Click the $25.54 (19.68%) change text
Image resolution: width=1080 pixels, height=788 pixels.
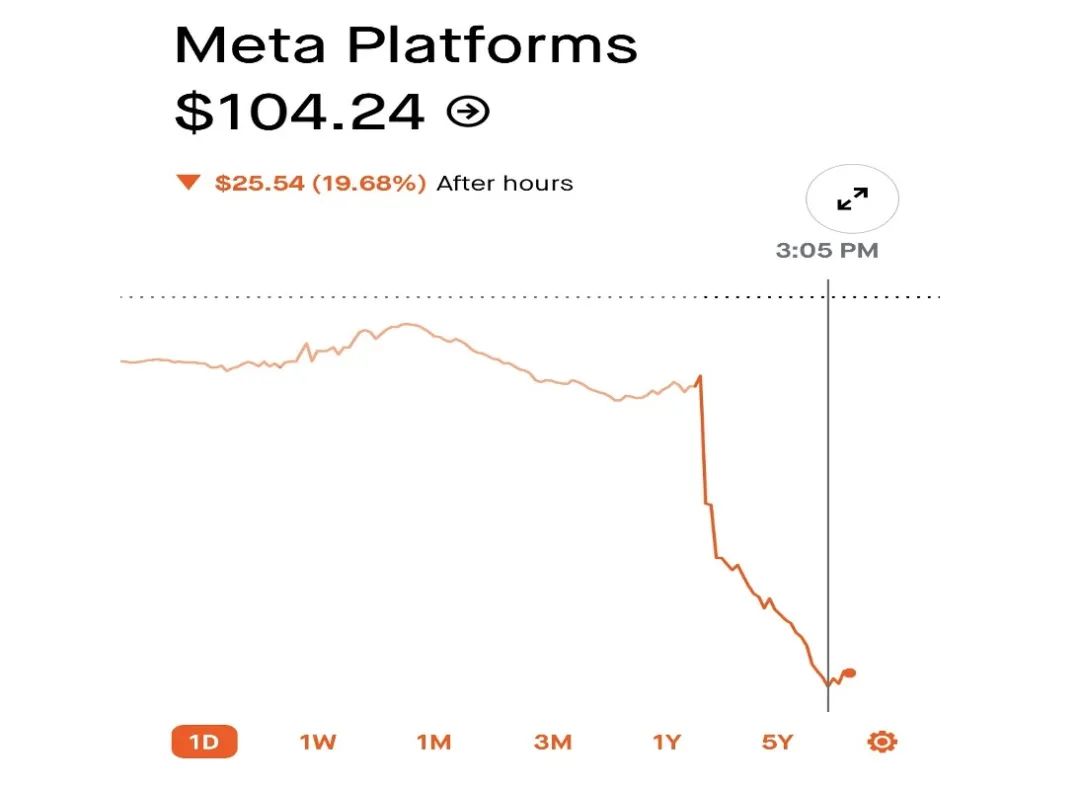(320, 183)
